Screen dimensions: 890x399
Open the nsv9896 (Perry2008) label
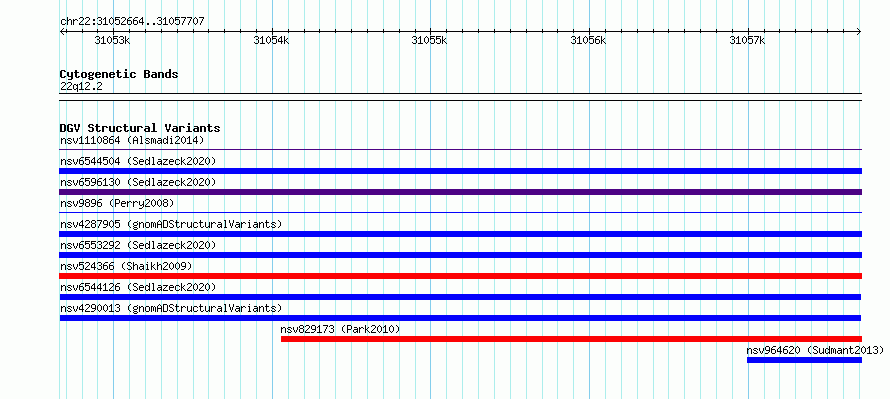tap(117, 203)
